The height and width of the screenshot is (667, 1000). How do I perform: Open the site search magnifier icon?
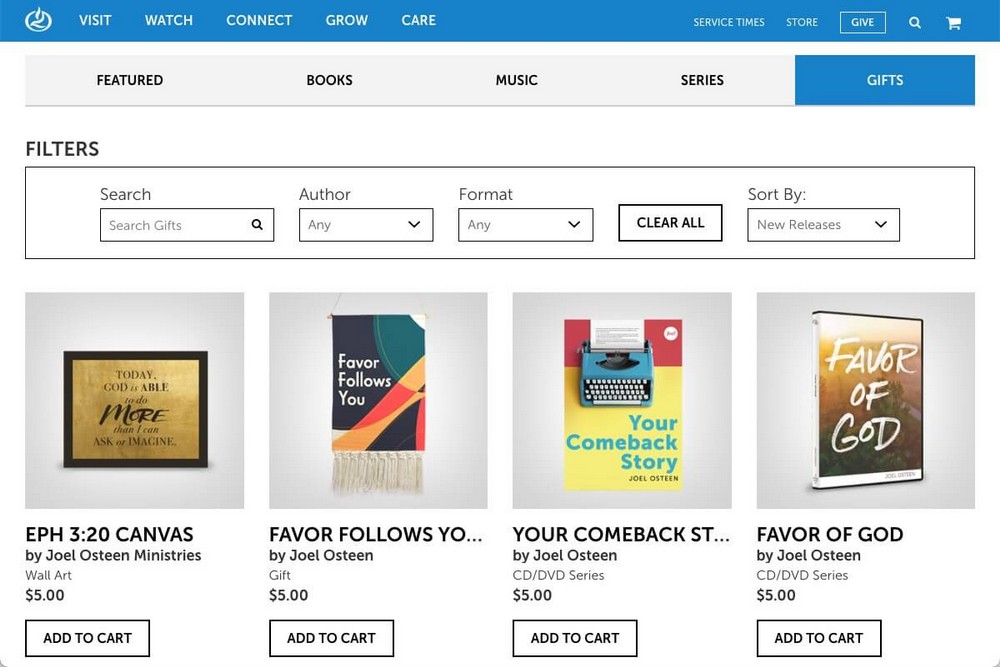pos(914,22)
